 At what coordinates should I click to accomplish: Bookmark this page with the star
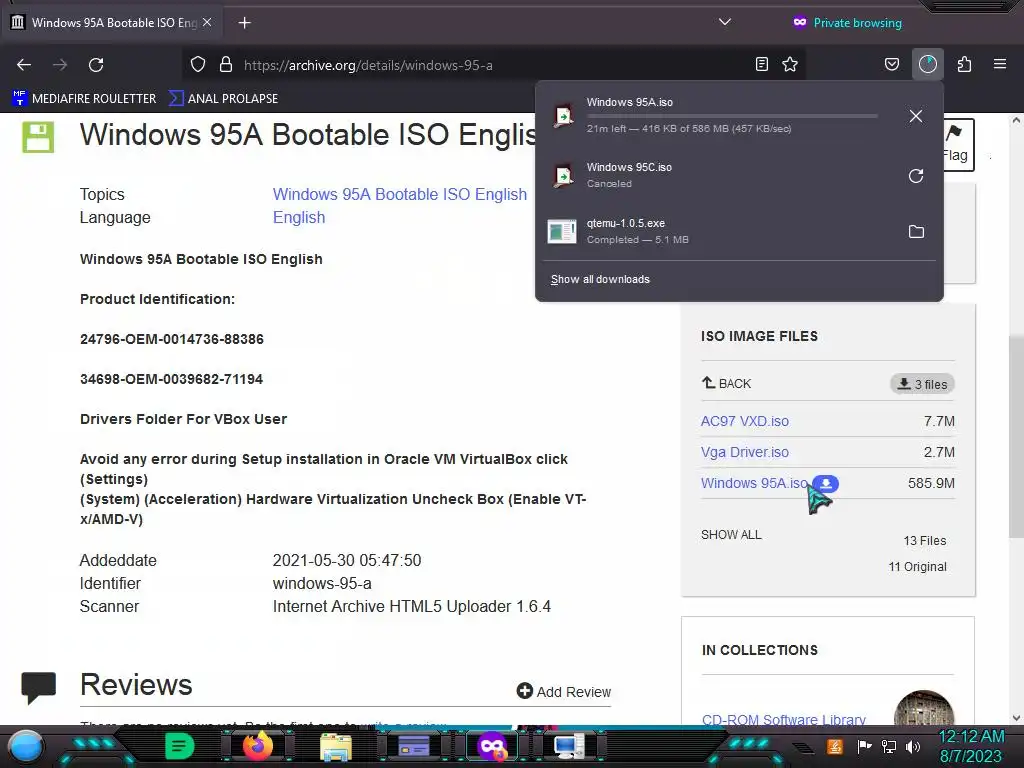pyautogui.click(x=790, y=65)
